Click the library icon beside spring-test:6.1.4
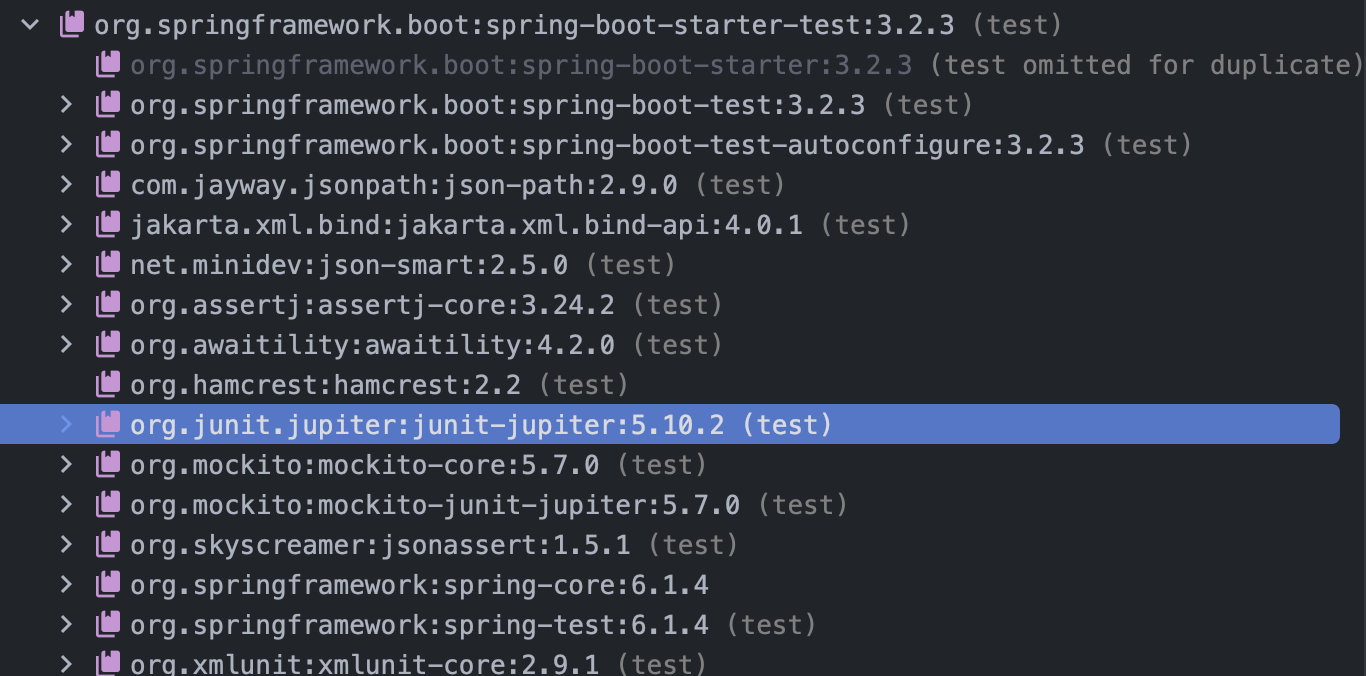The height and width of the screenshot is (676, 1366). [108, 625]
